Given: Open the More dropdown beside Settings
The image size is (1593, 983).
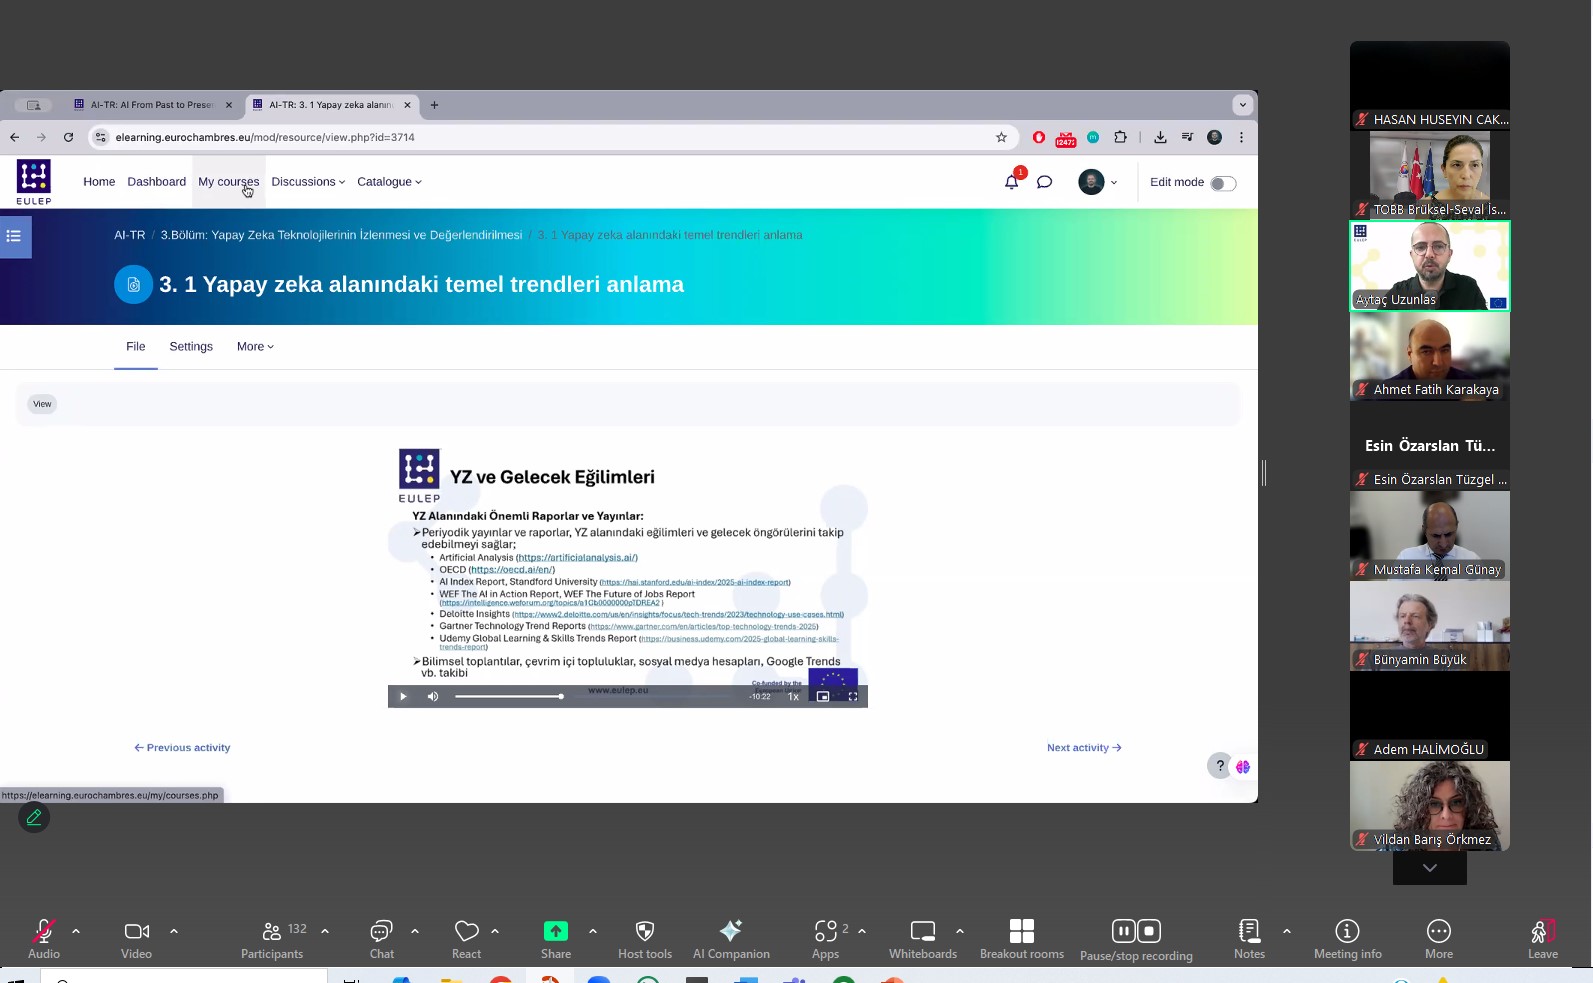Looking at the screenshot, I should pyautogui.click(x=255, y=347).
